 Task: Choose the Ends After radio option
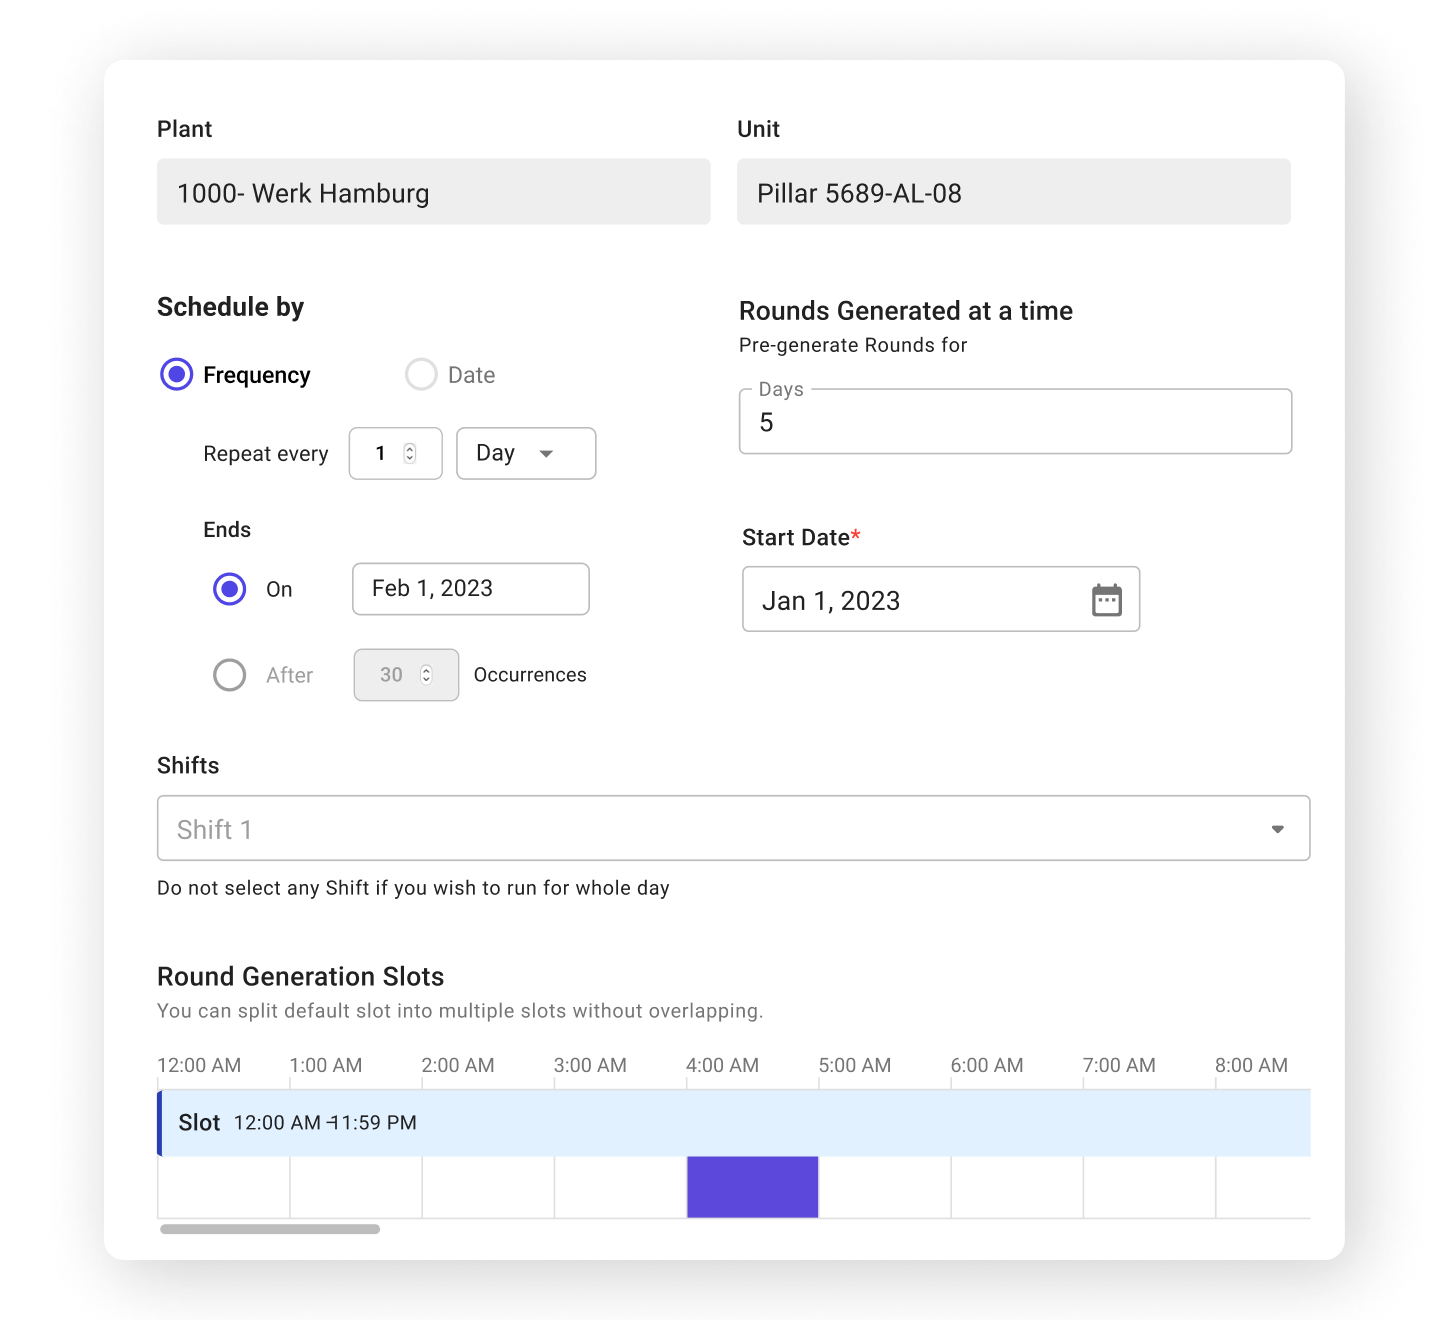point(230,675)
